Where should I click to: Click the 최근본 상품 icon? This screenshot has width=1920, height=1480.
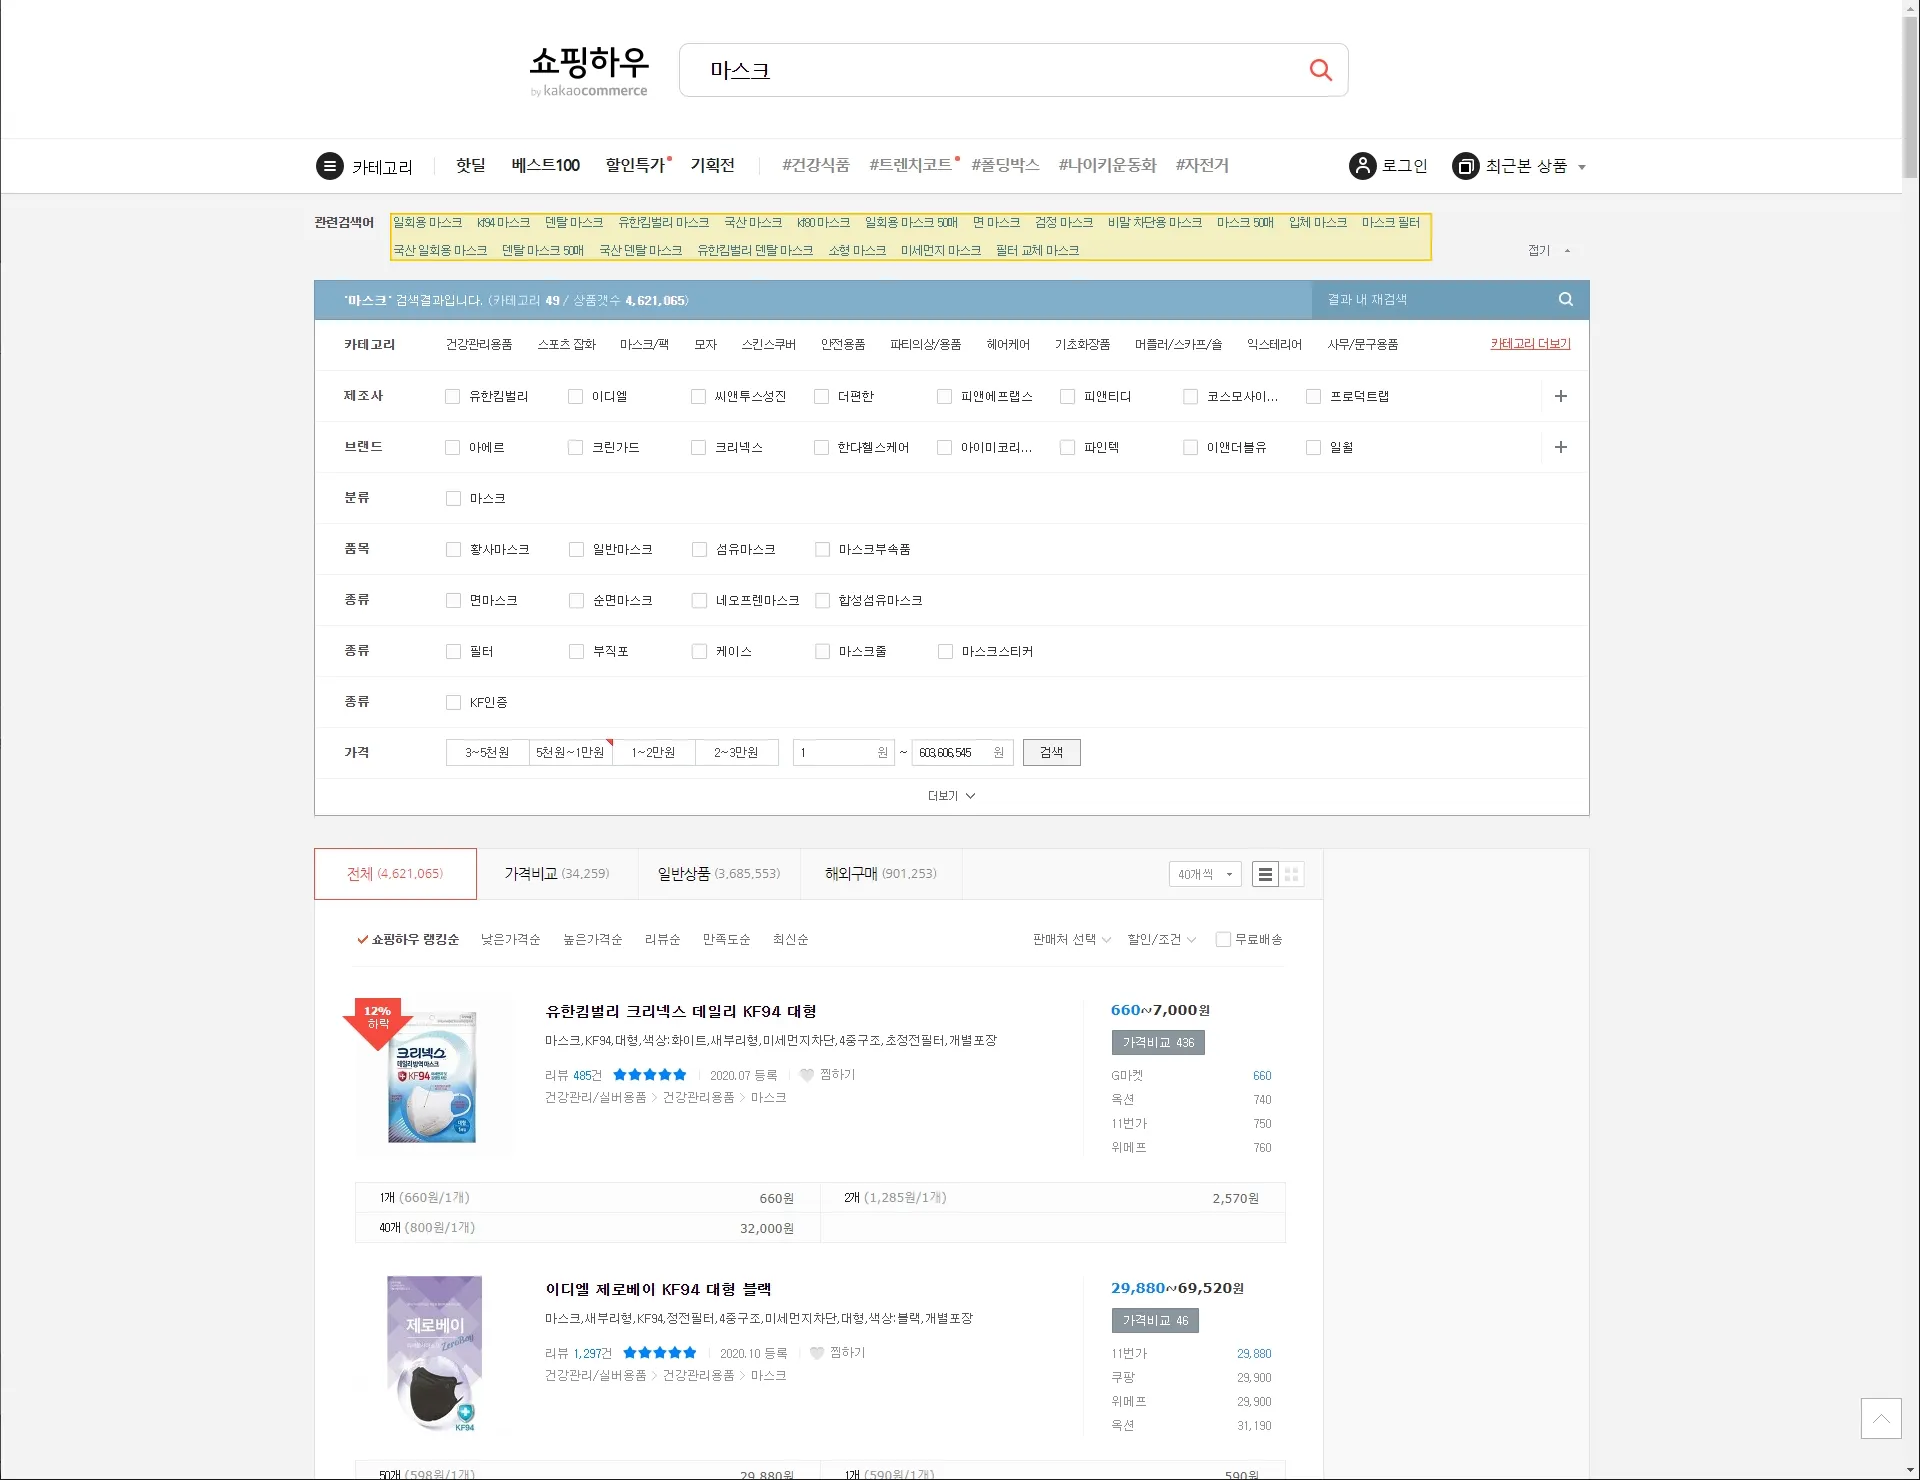point(1465,166)
